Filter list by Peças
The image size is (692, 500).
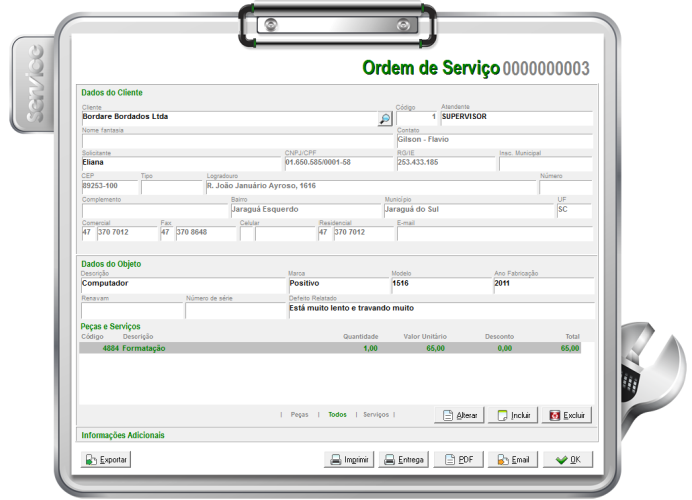point(299,414)
